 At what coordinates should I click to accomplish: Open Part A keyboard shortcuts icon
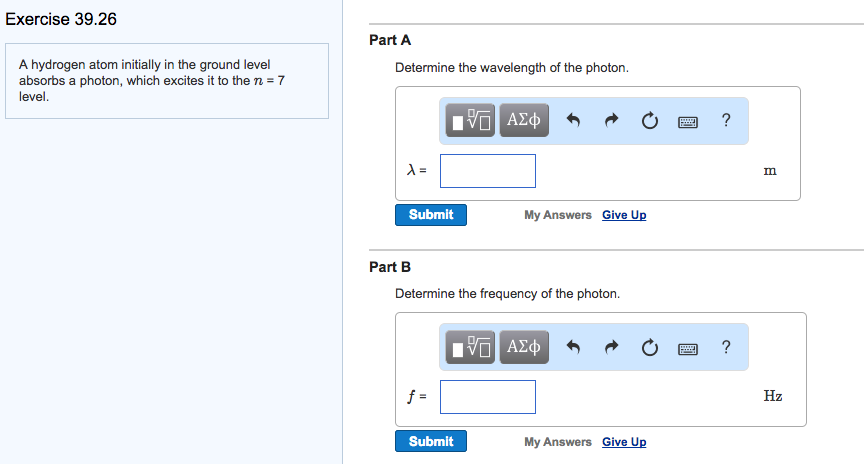coord(687,122)
